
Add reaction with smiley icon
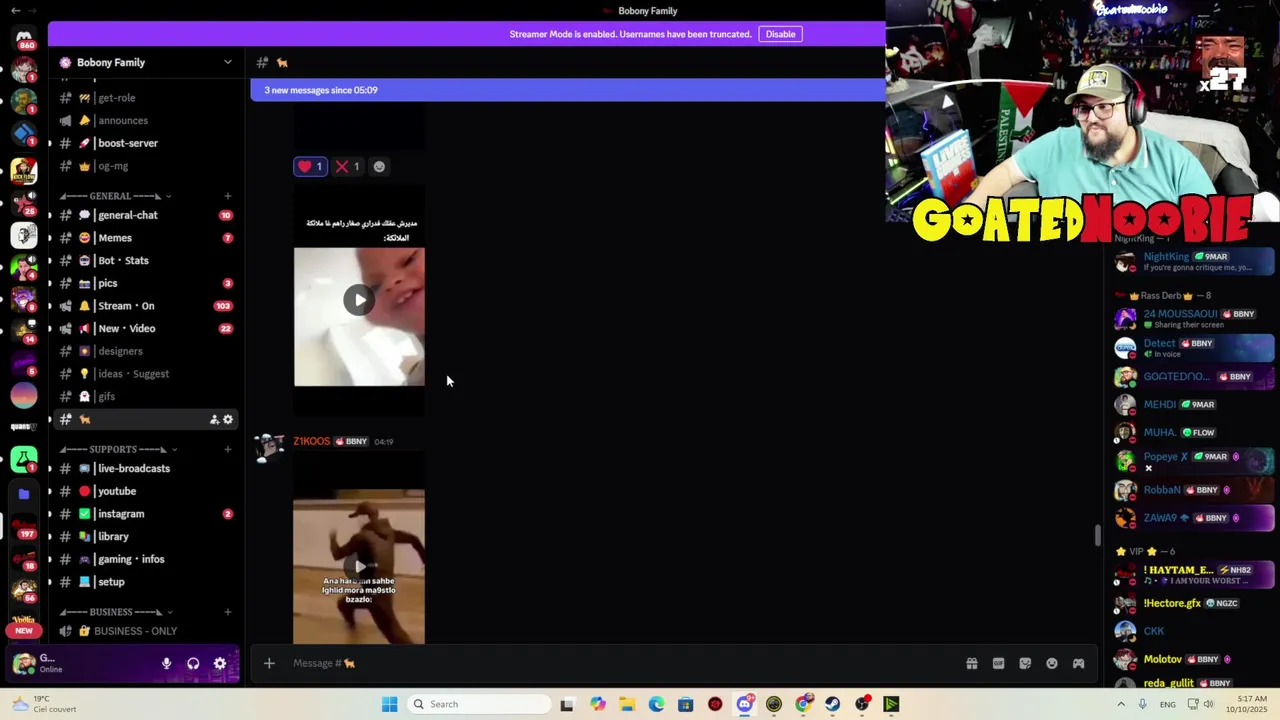coord(379,167)
